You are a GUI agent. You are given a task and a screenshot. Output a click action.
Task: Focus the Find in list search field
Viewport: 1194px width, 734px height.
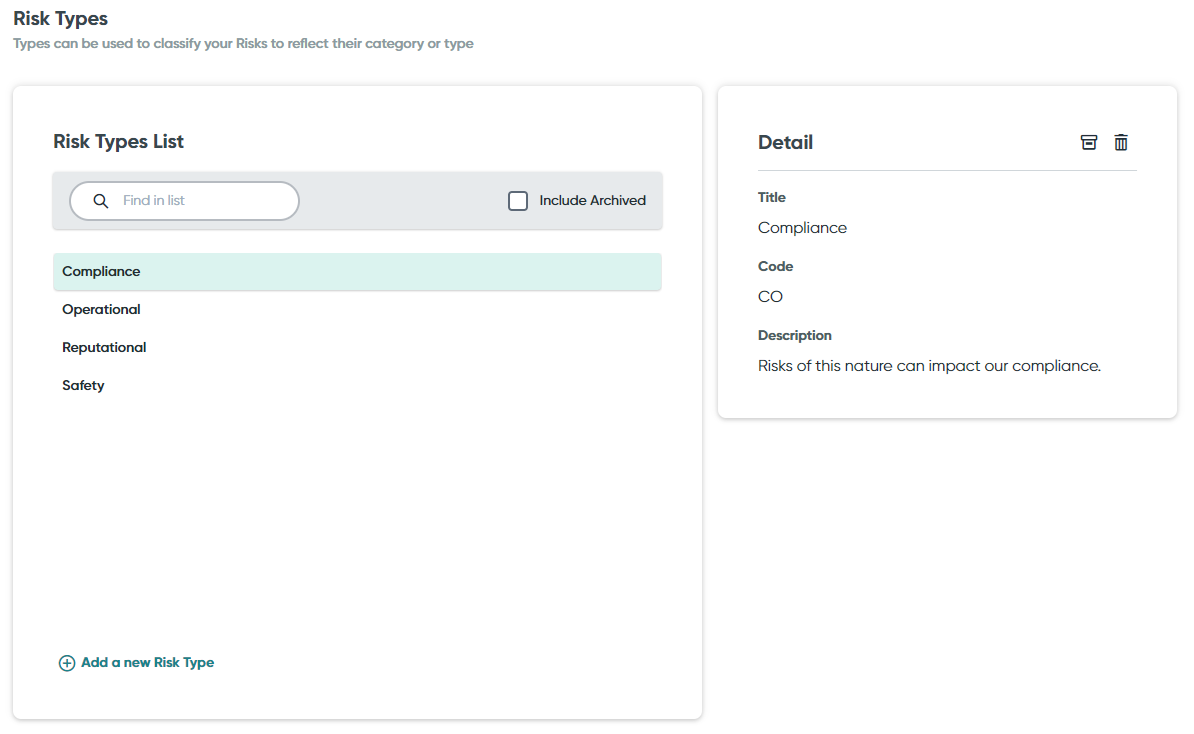[184, 201]
